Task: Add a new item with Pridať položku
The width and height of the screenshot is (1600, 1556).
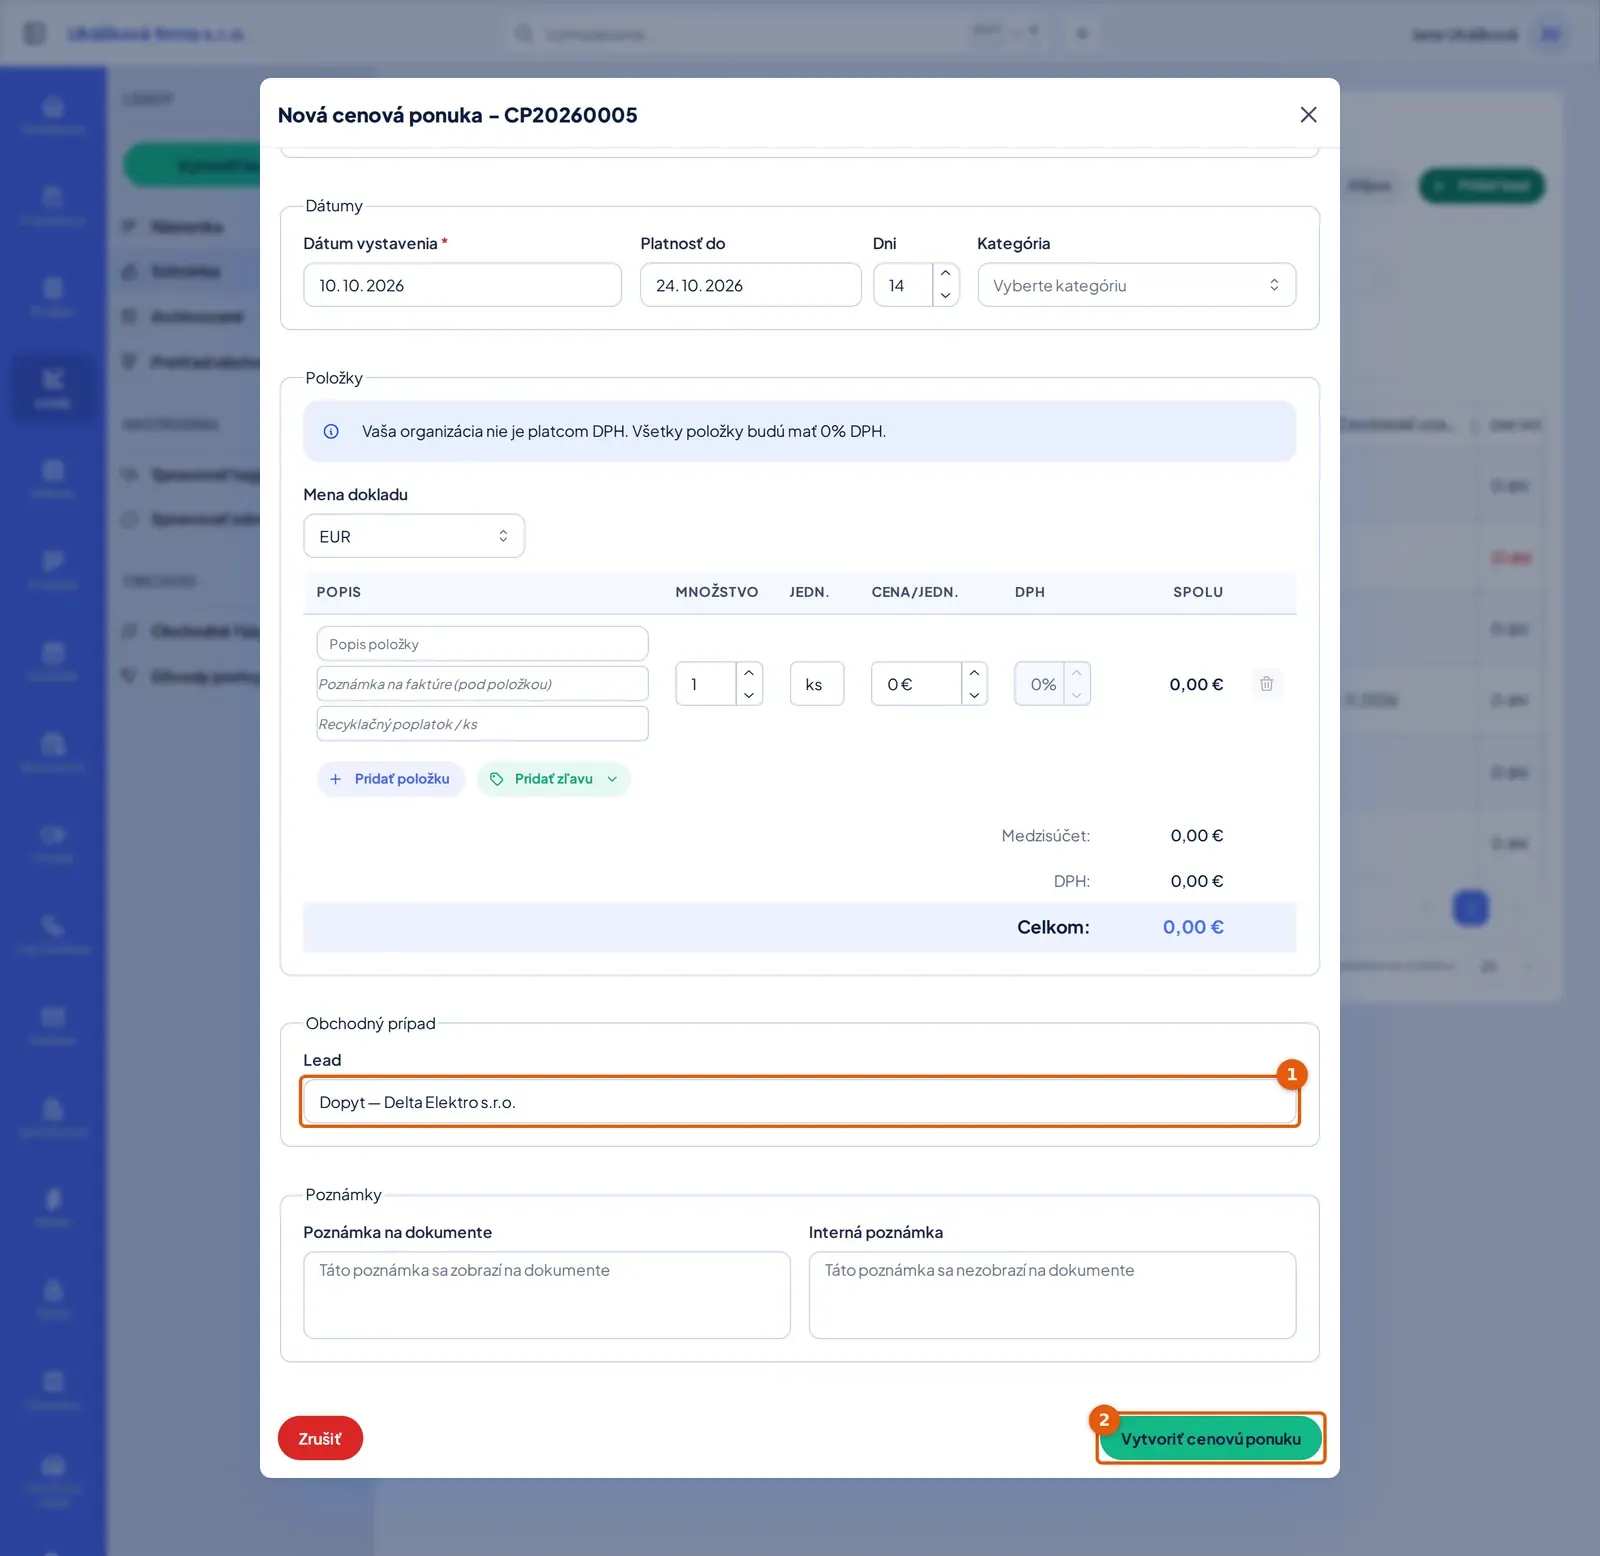Action: click(391, 779)
